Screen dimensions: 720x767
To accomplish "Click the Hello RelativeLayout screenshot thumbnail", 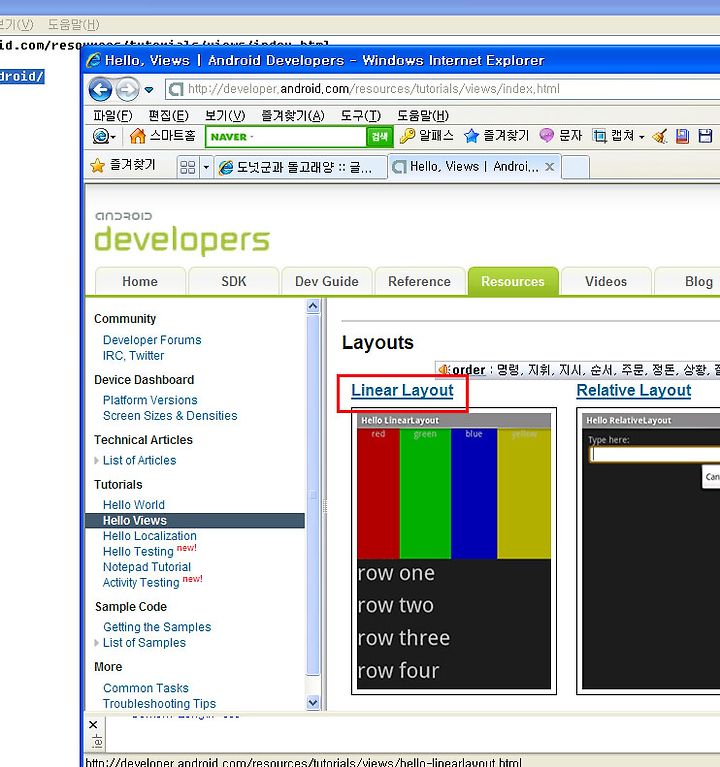I will tap(648, 551).
